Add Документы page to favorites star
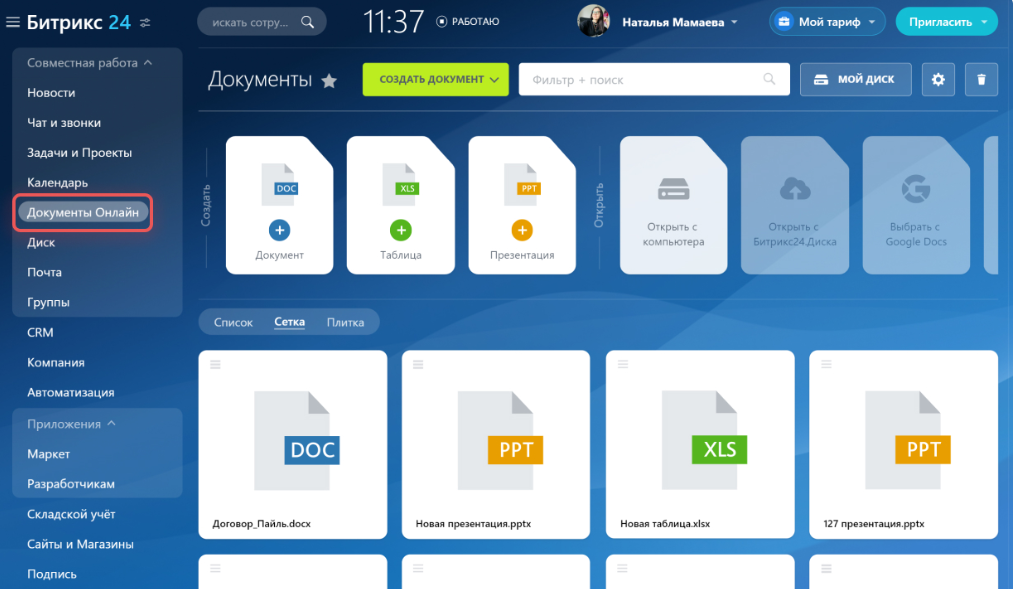 click(329, 81)
